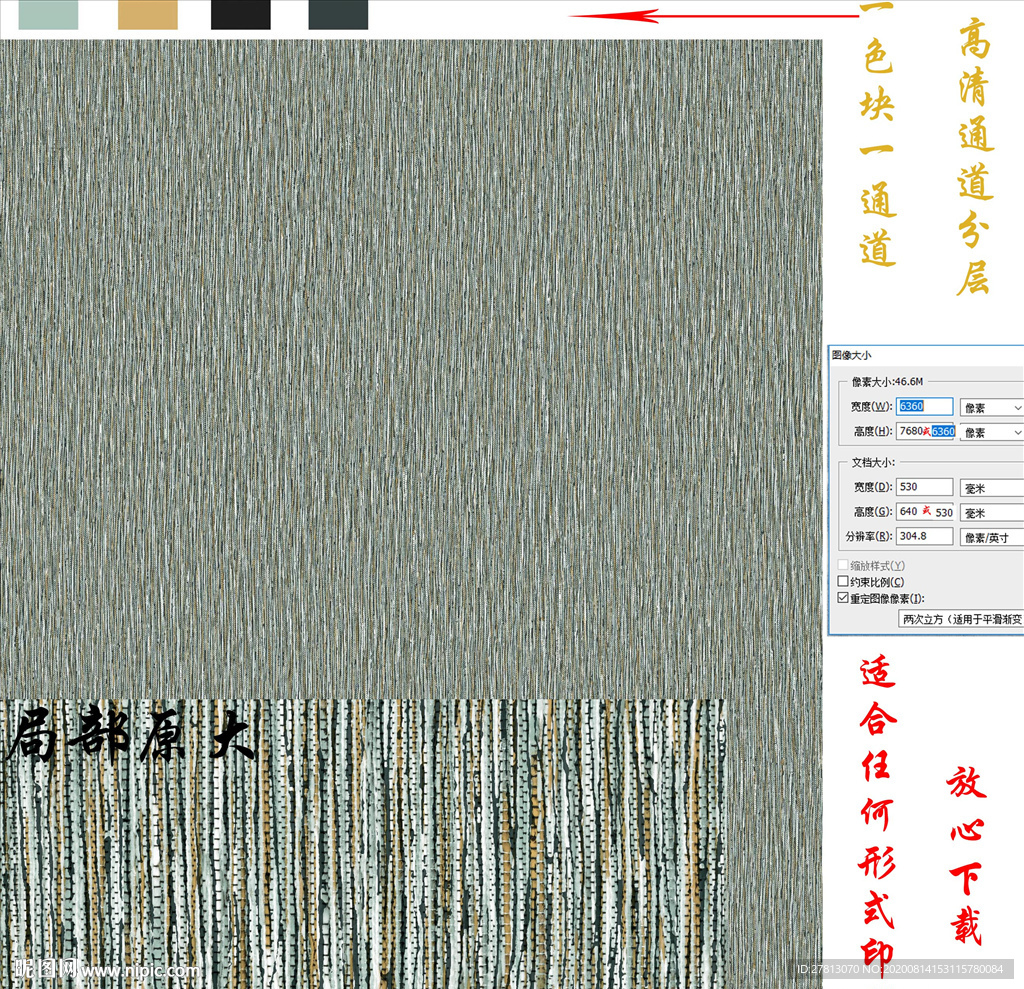Toggle the 缩放样式 scale styles checkbox
The height and width of the screenshot is (989, 1024).
click(841, 563)
